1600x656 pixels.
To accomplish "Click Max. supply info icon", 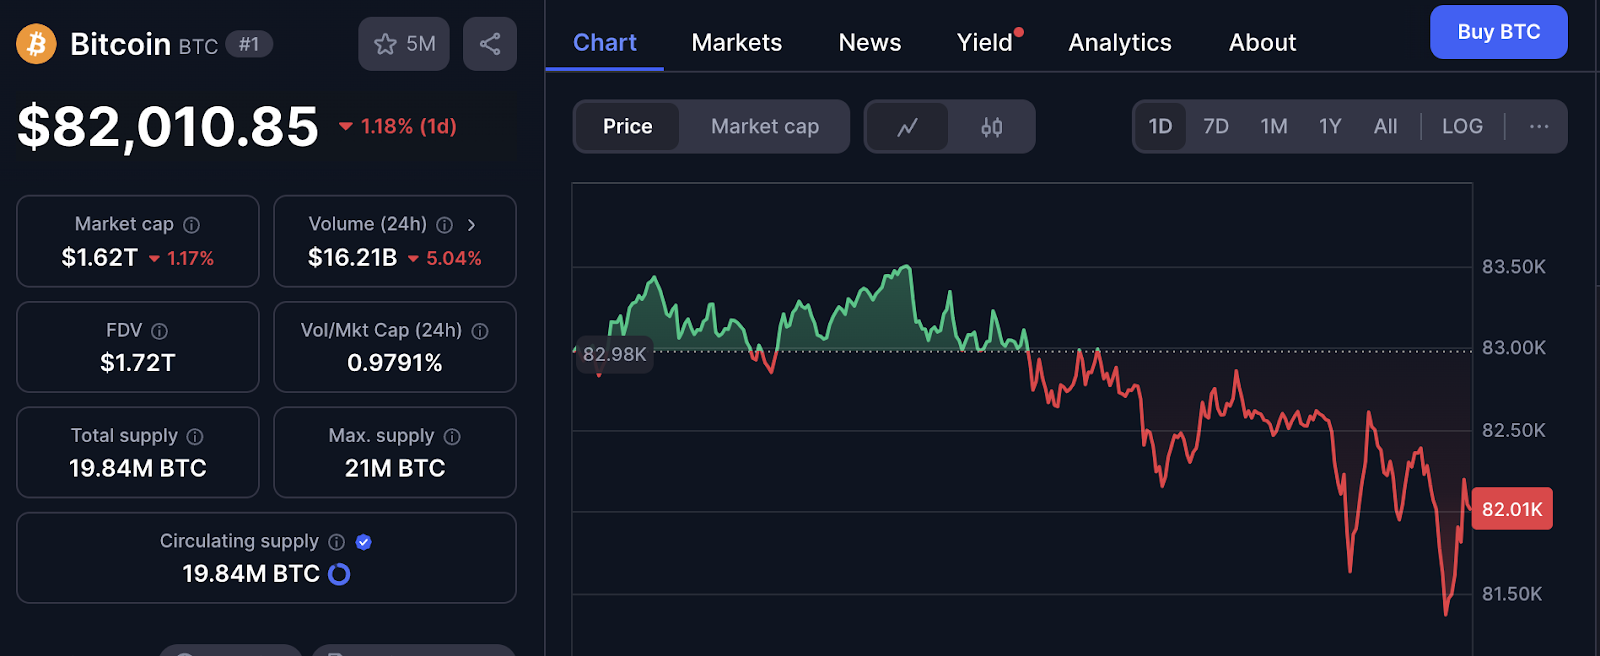I will coord(452,437).
